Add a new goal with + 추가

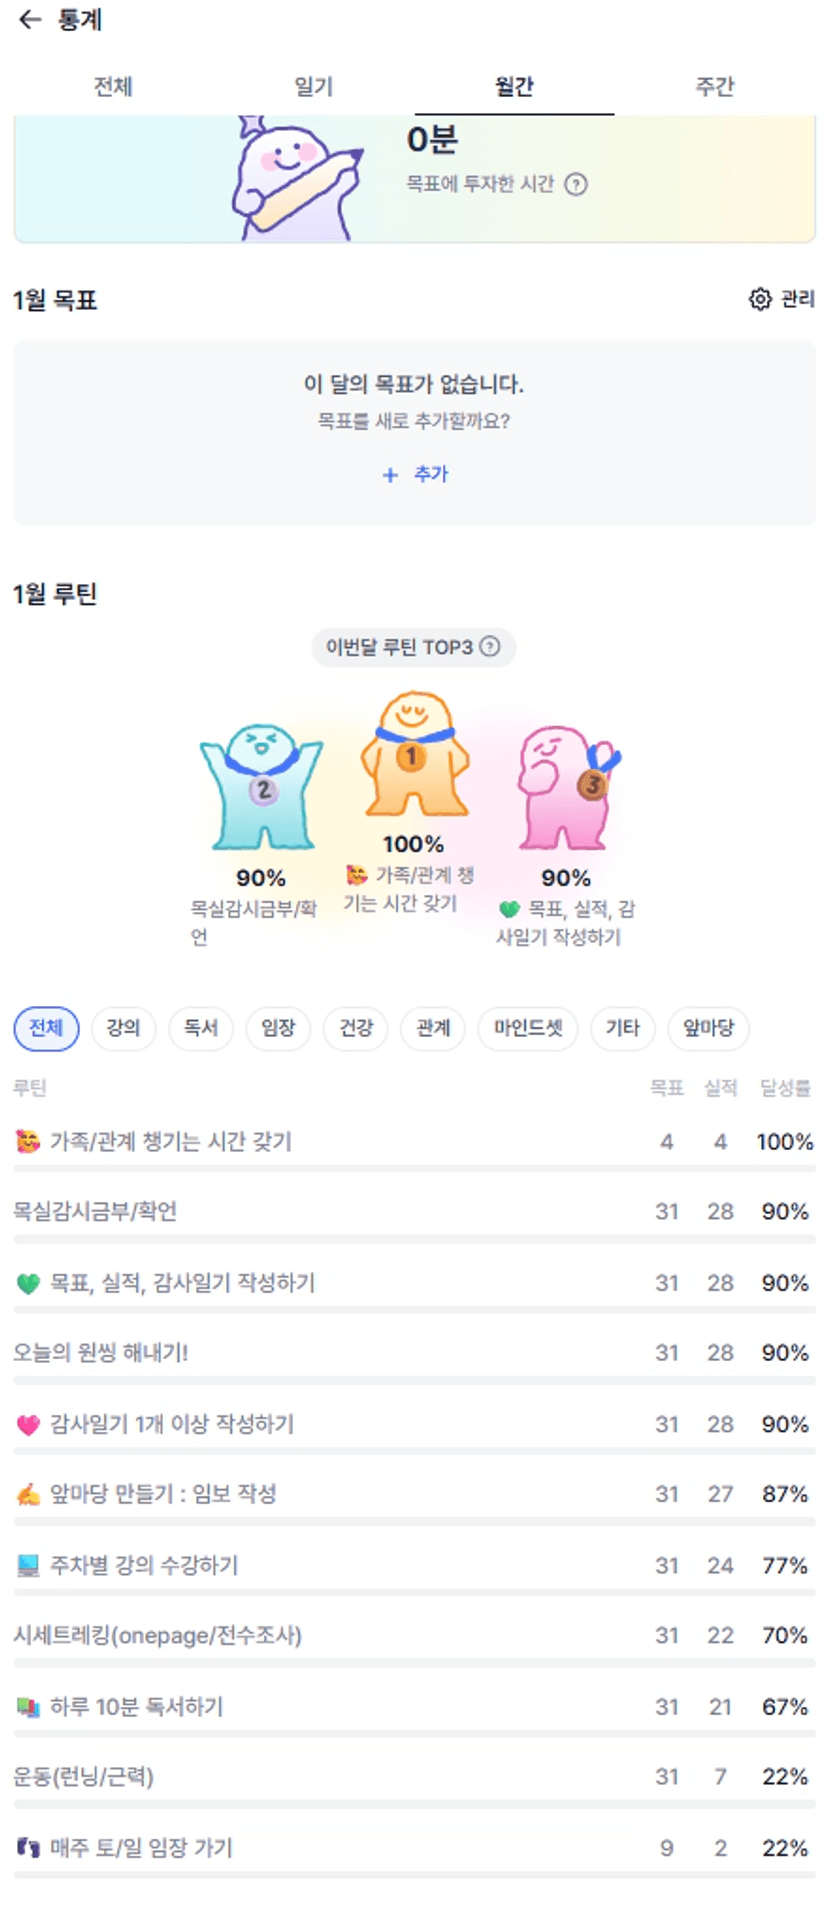415,475
